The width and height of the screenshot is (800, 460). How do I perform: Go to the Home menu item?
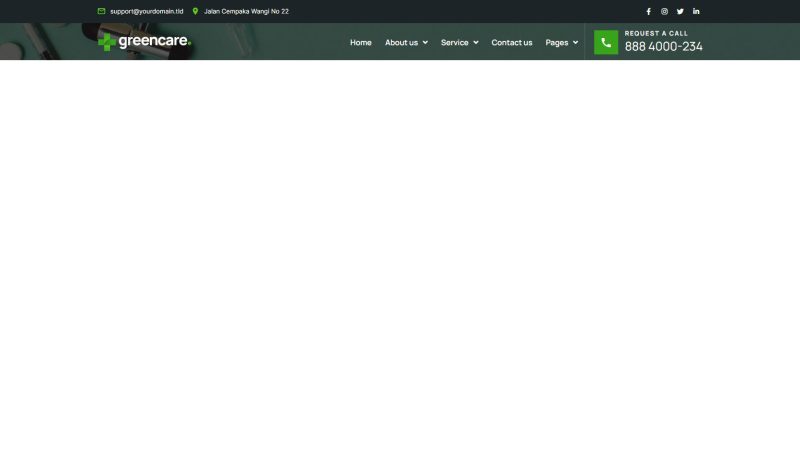tap(360, 43)
